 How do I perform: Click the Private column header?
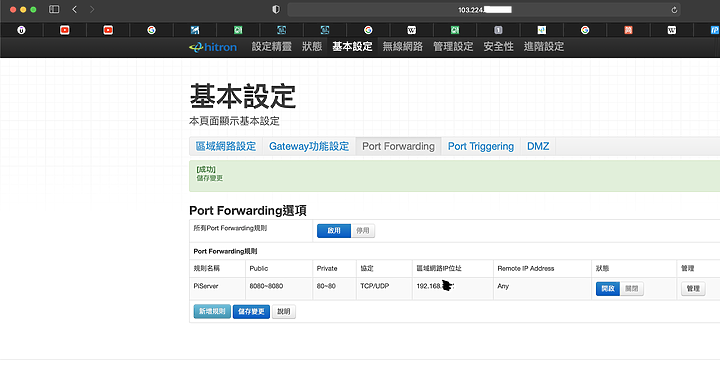[327, 268]
